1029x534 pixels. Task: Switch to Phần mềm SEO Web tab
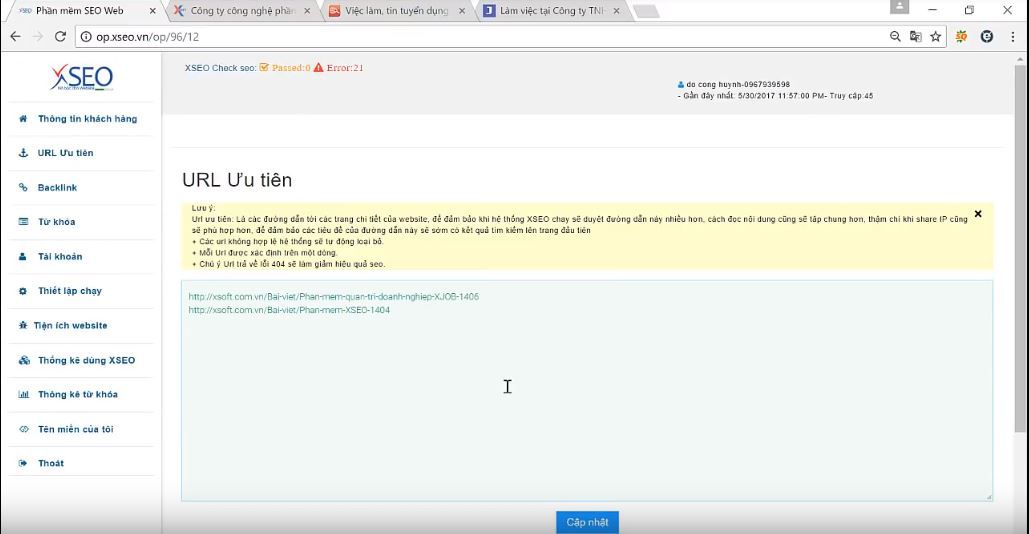tap(87, 11)
